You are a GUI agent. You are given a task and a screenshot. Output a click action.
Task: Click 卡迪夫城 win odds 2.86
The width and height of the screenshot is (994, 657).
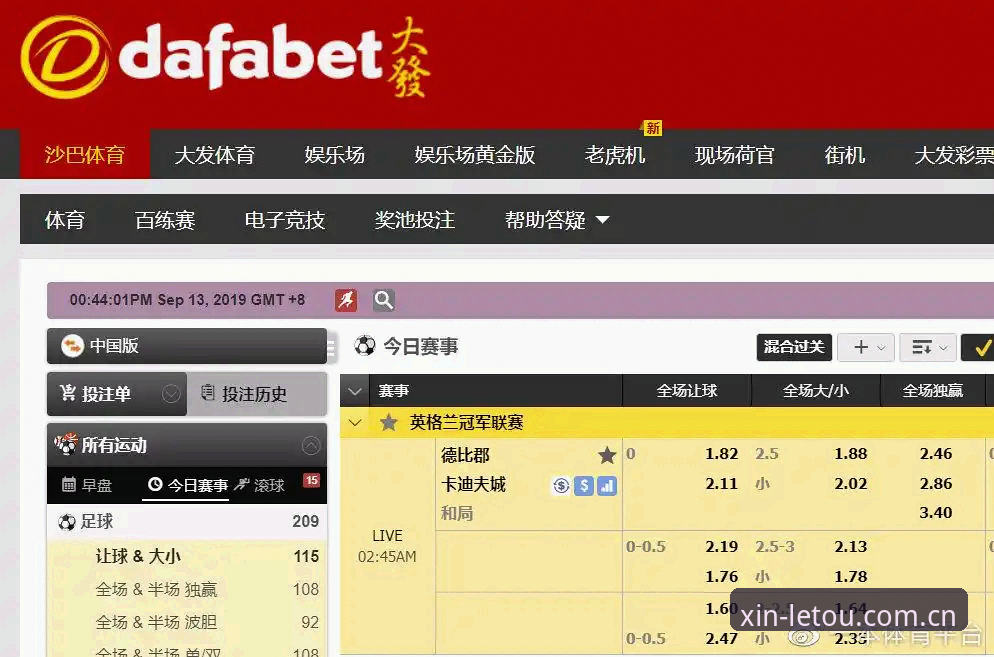[x=936, y=484]
